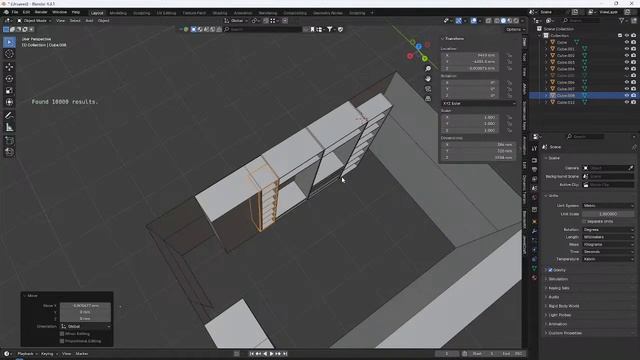
Task: Toggle the Gravity checkbox
Action: 550,270
